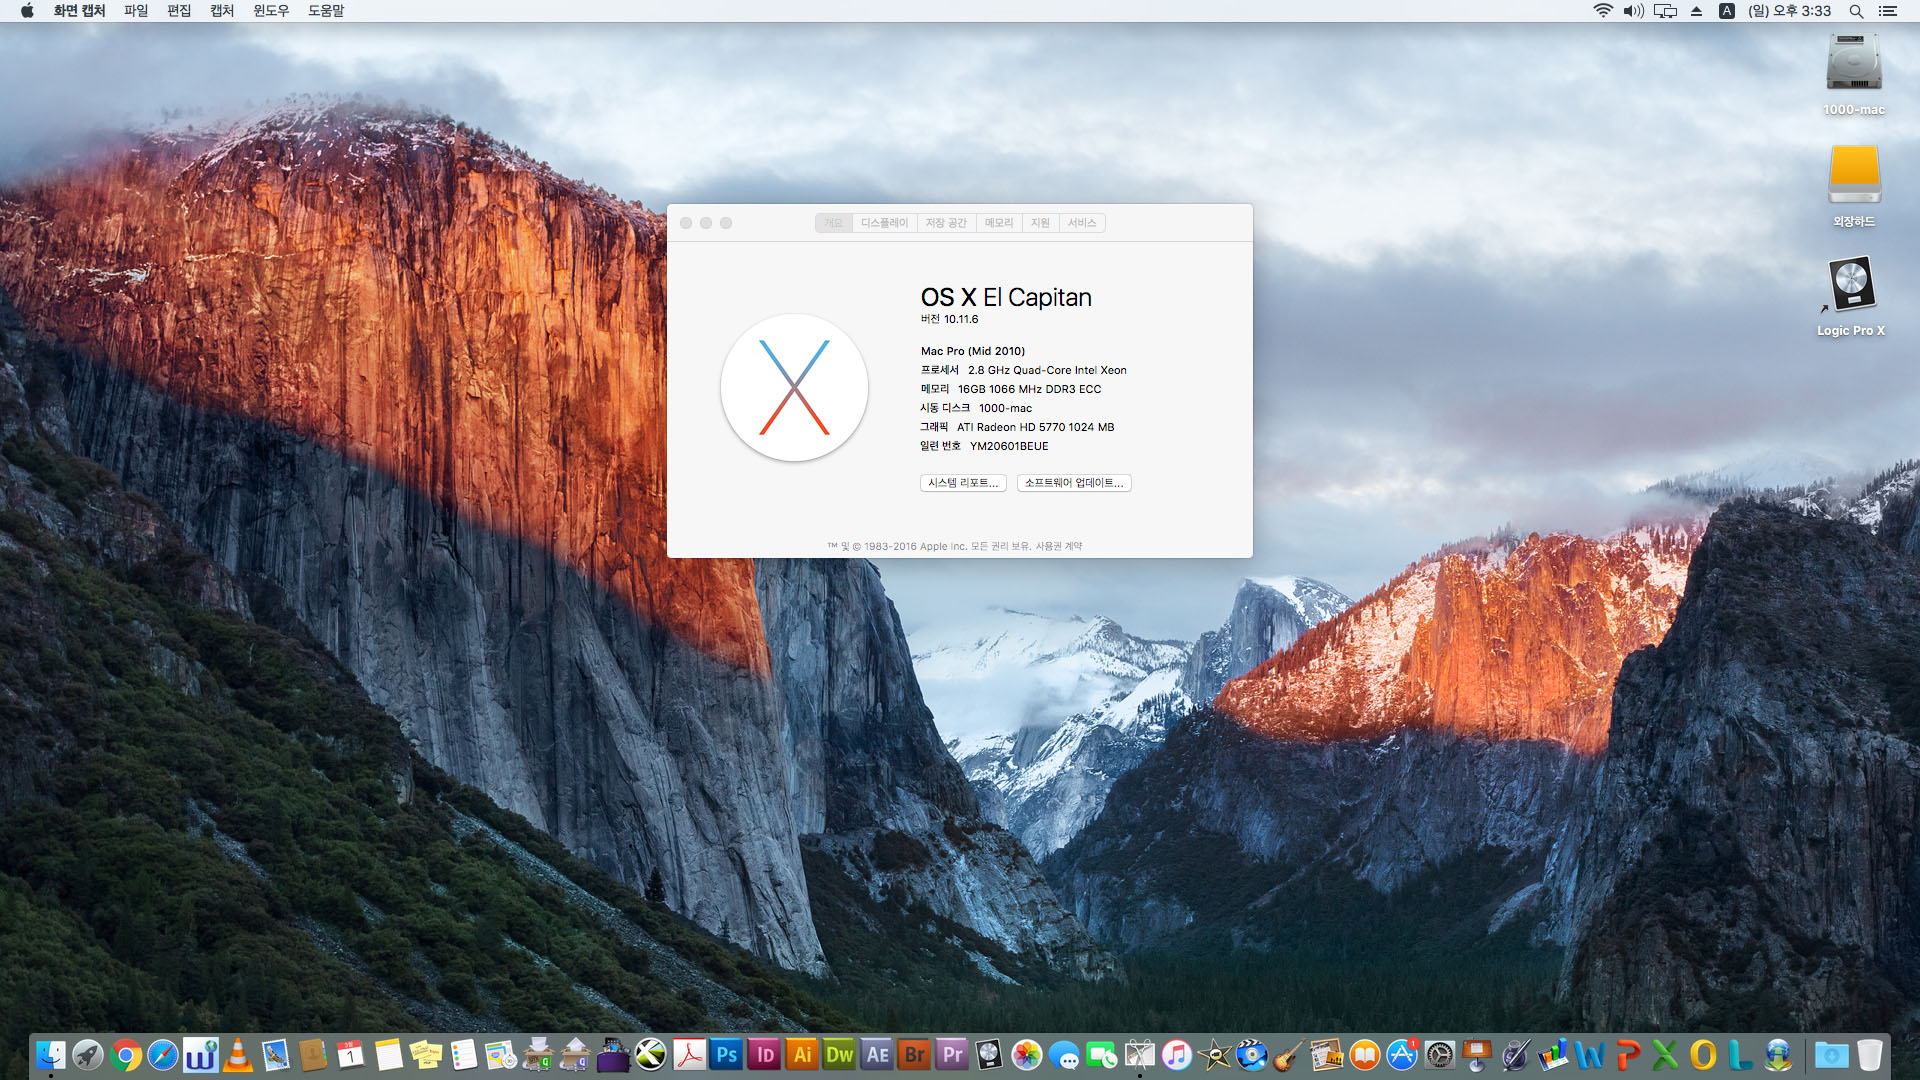Open the volume control in menu bar
This screenshot has height=1080, width=1920.
1633,11
